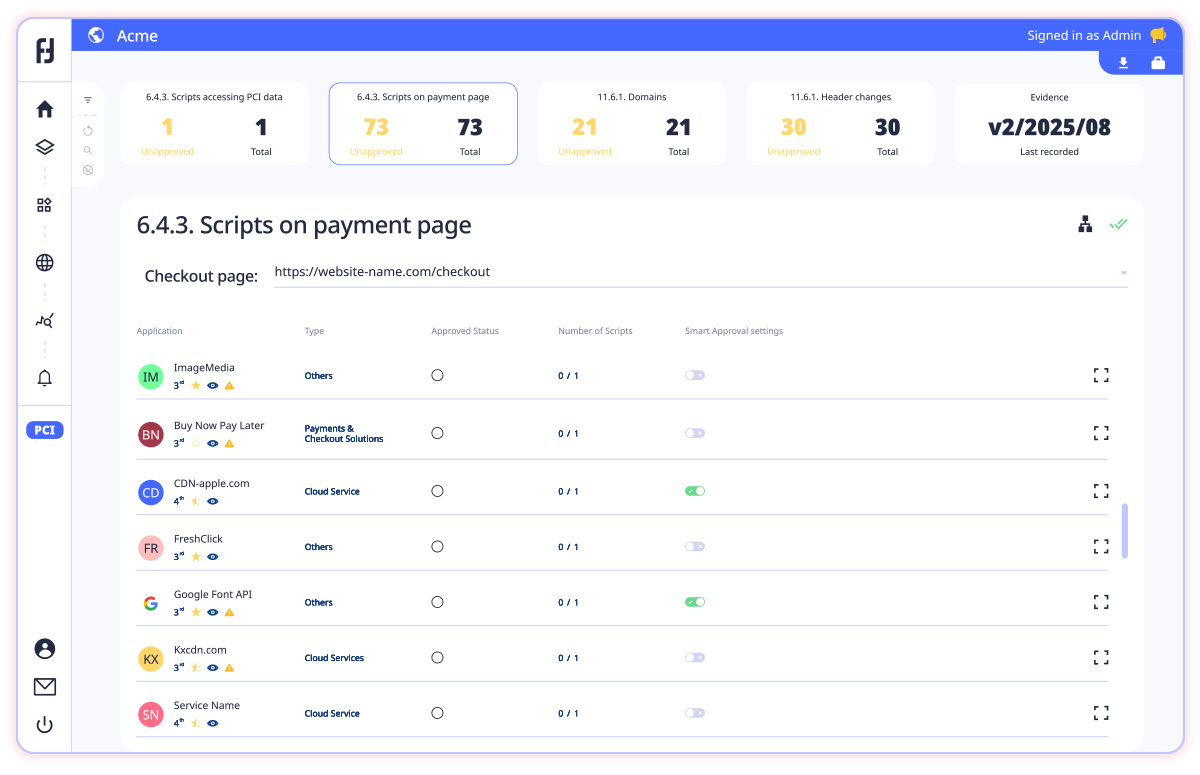The width and height of the screenshot is (1200, 775).
Task: Expand the Buy Now Pay Later row
Action: coord(1101,433)
